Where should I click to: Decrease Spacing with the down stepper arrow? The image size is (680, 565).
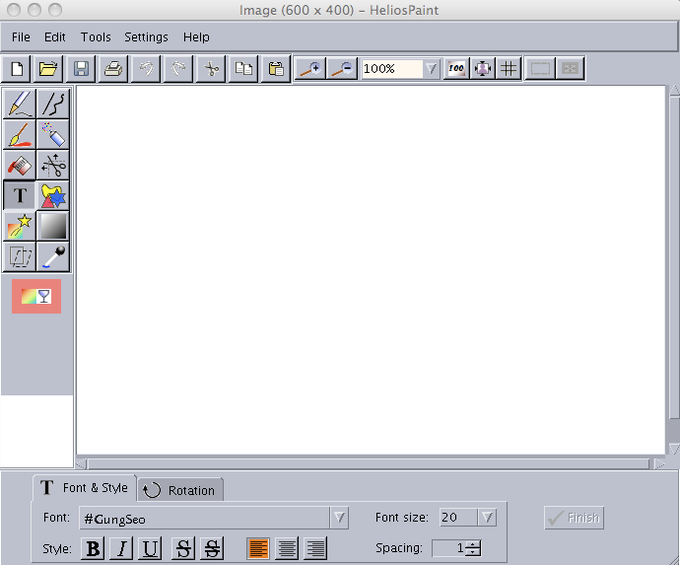473,552
